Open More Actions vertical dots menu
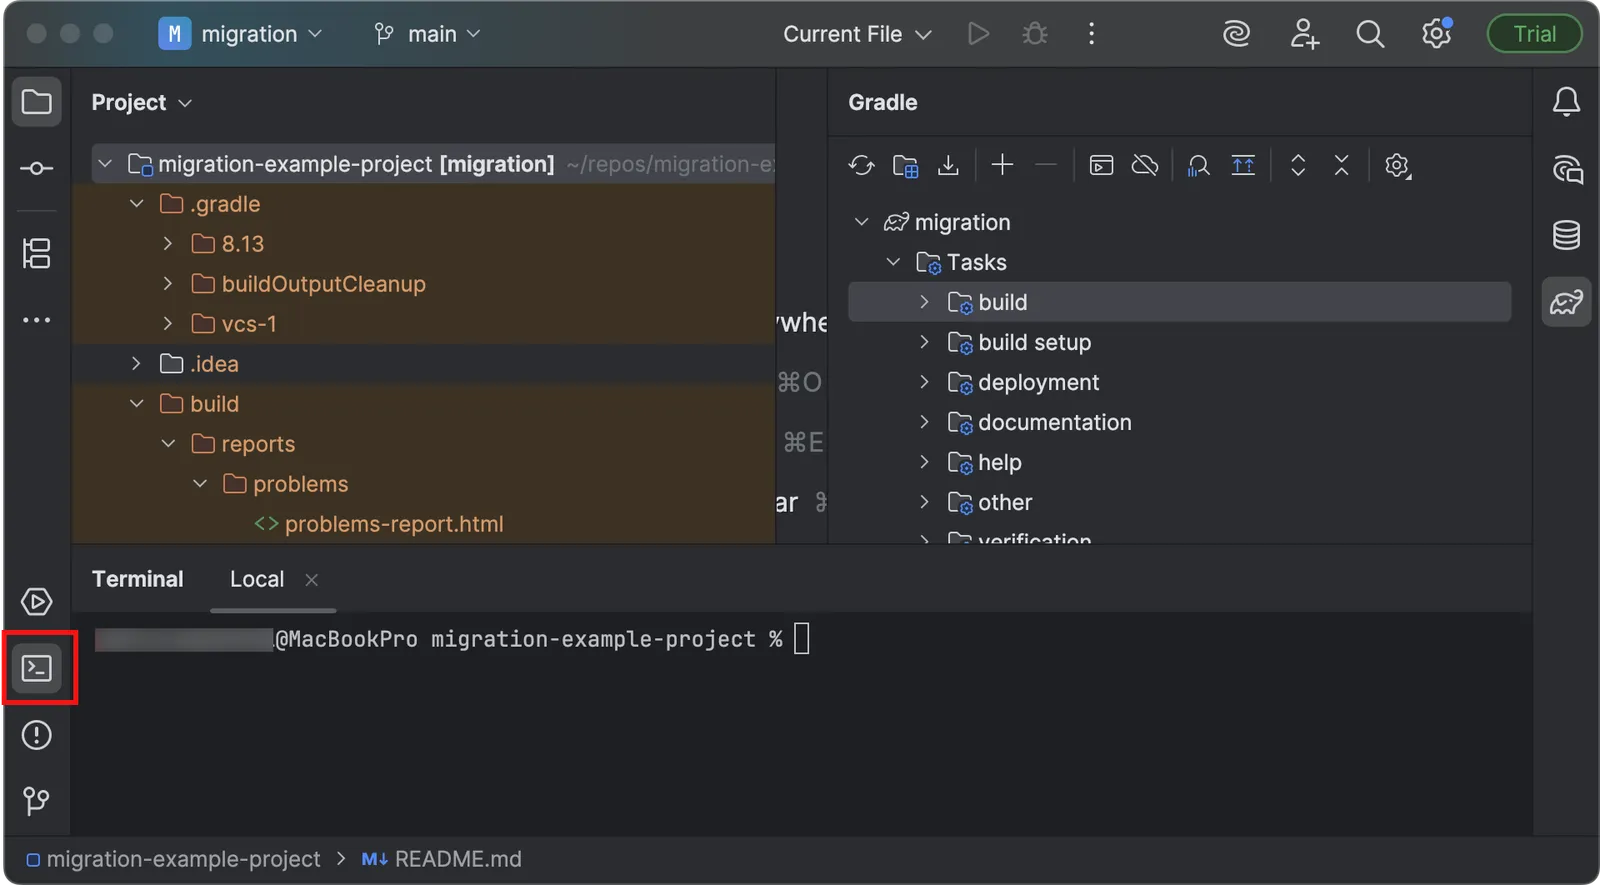This screenshot has width=1600, height=885. pyautogui.click(x=1091, y=34)
